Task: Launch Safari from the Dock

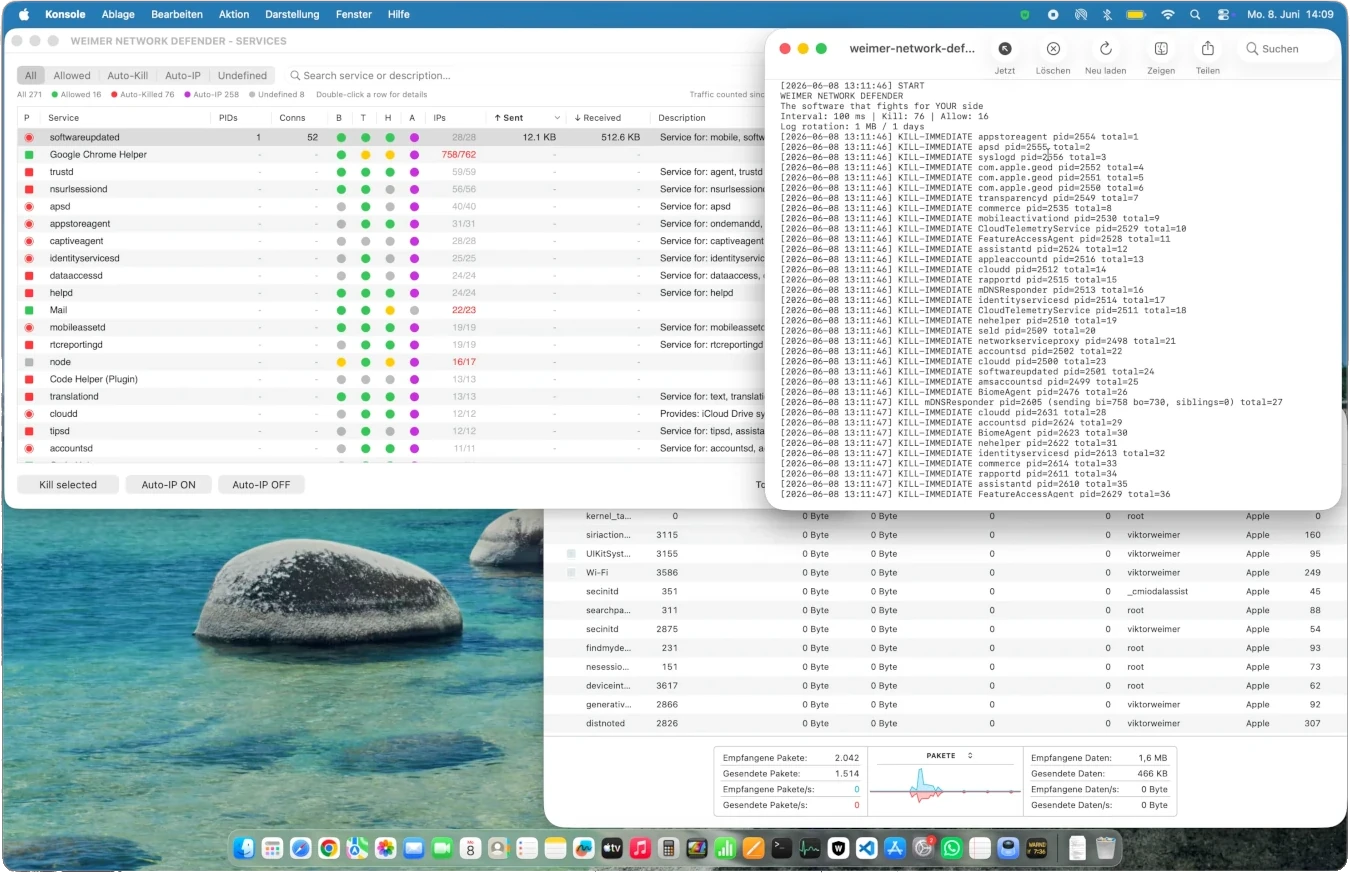Action: (300, 848)
